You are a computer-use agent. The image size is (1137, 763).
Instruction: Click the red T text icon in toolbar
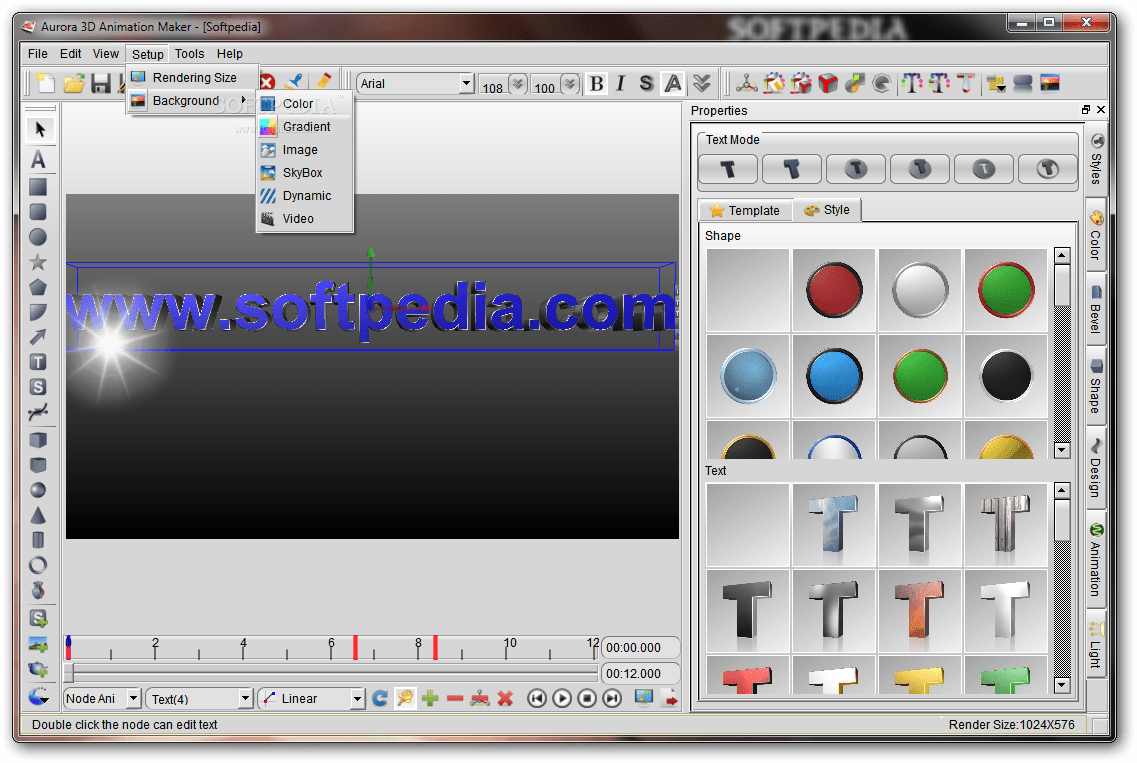click(x=966, y=83)
